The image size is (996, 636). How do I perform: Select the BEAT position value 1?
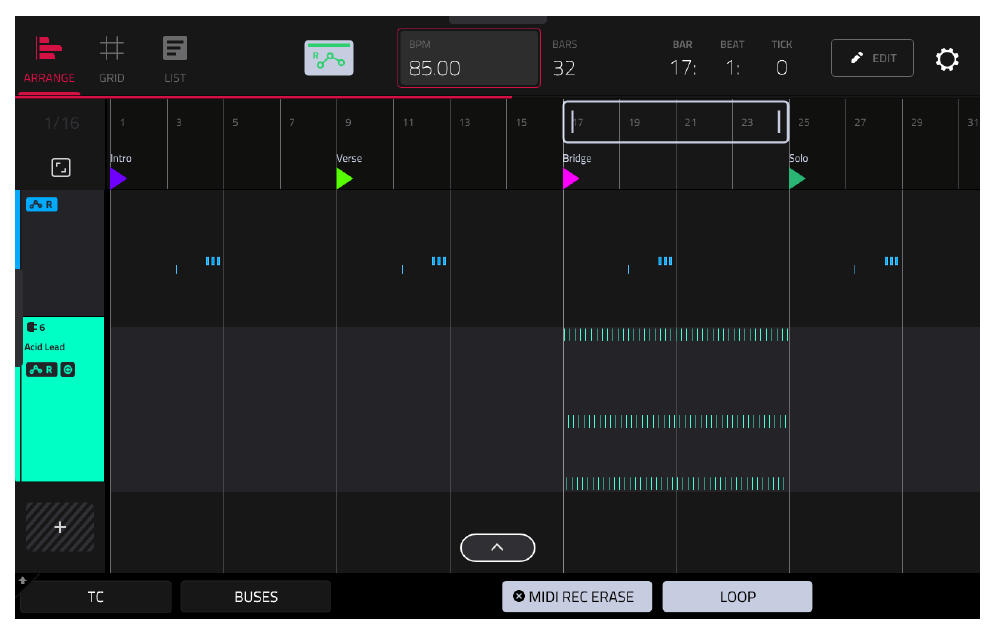pos(732,68)
